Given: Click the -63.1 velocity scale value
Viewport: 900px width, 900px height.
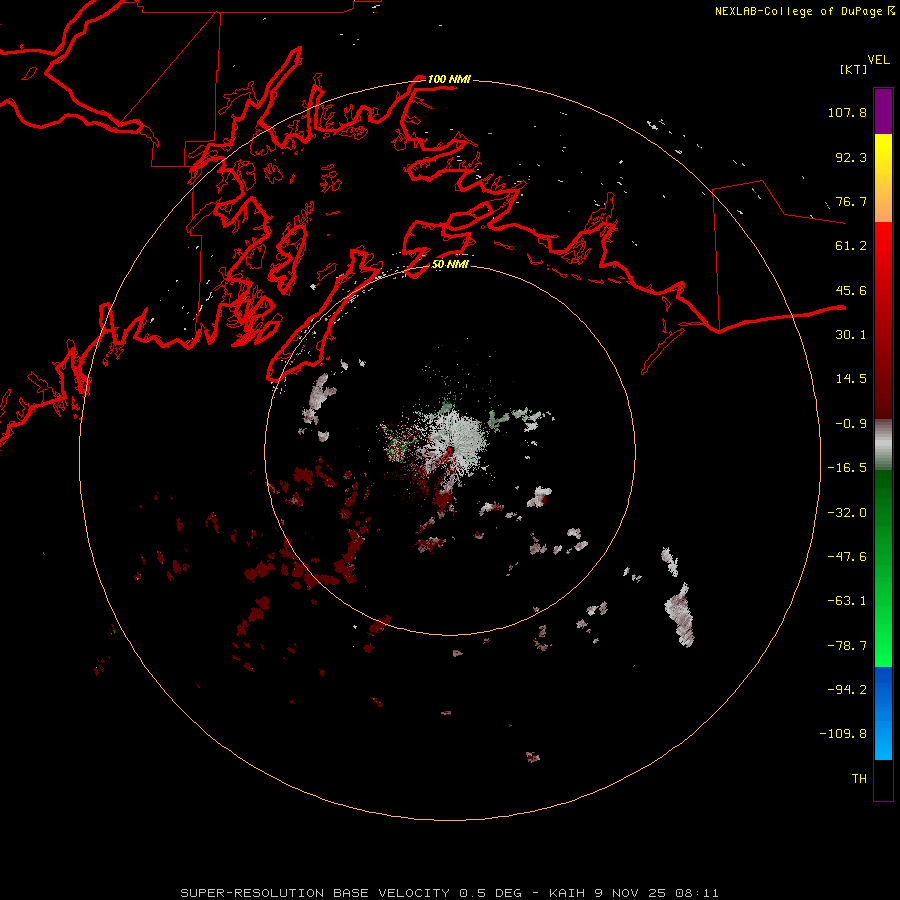Looking at the screenshot, I should point(847,601).
